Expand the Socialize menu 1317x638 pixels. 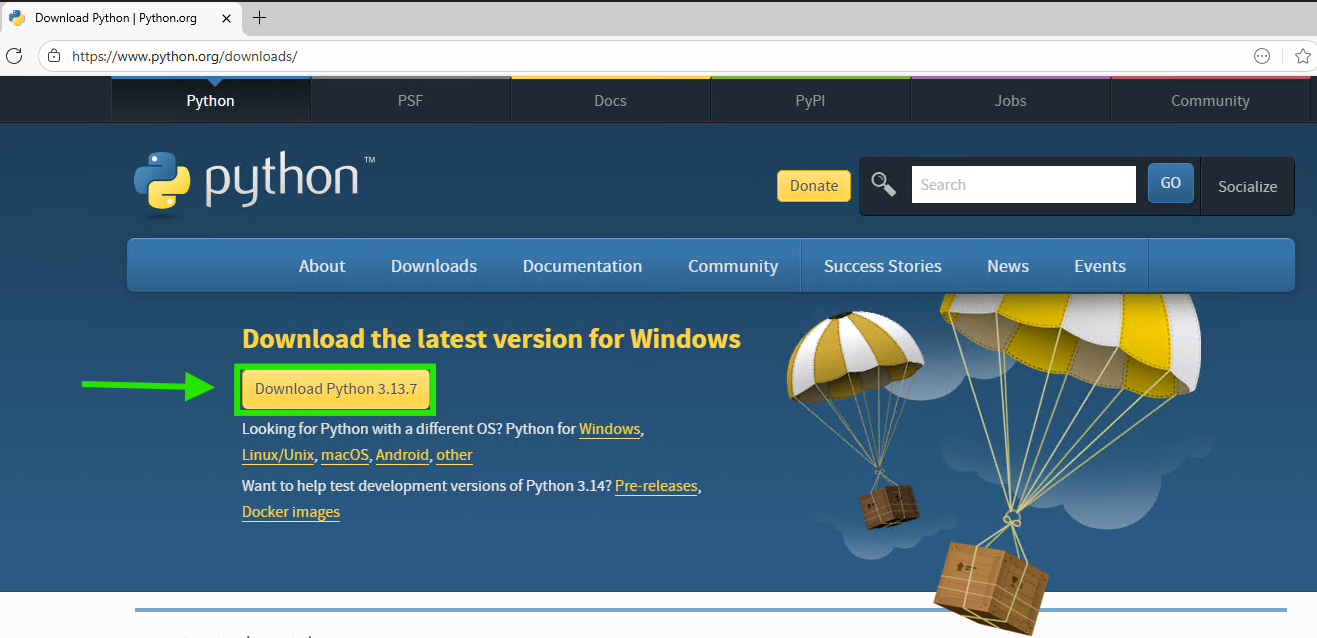coord(1247,186)
